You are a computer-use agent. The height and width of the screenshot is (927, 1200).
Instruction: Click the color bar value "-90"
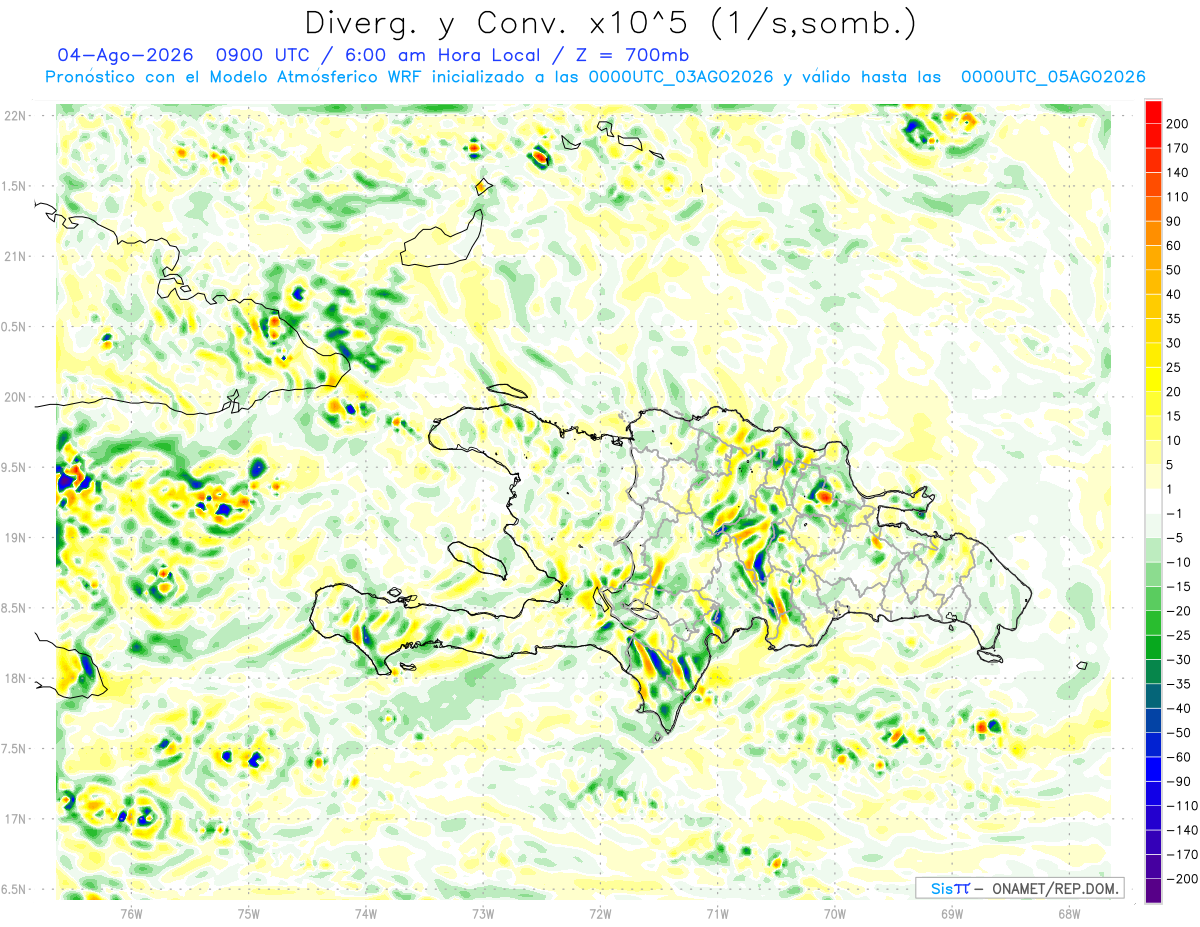point(1178,782)
